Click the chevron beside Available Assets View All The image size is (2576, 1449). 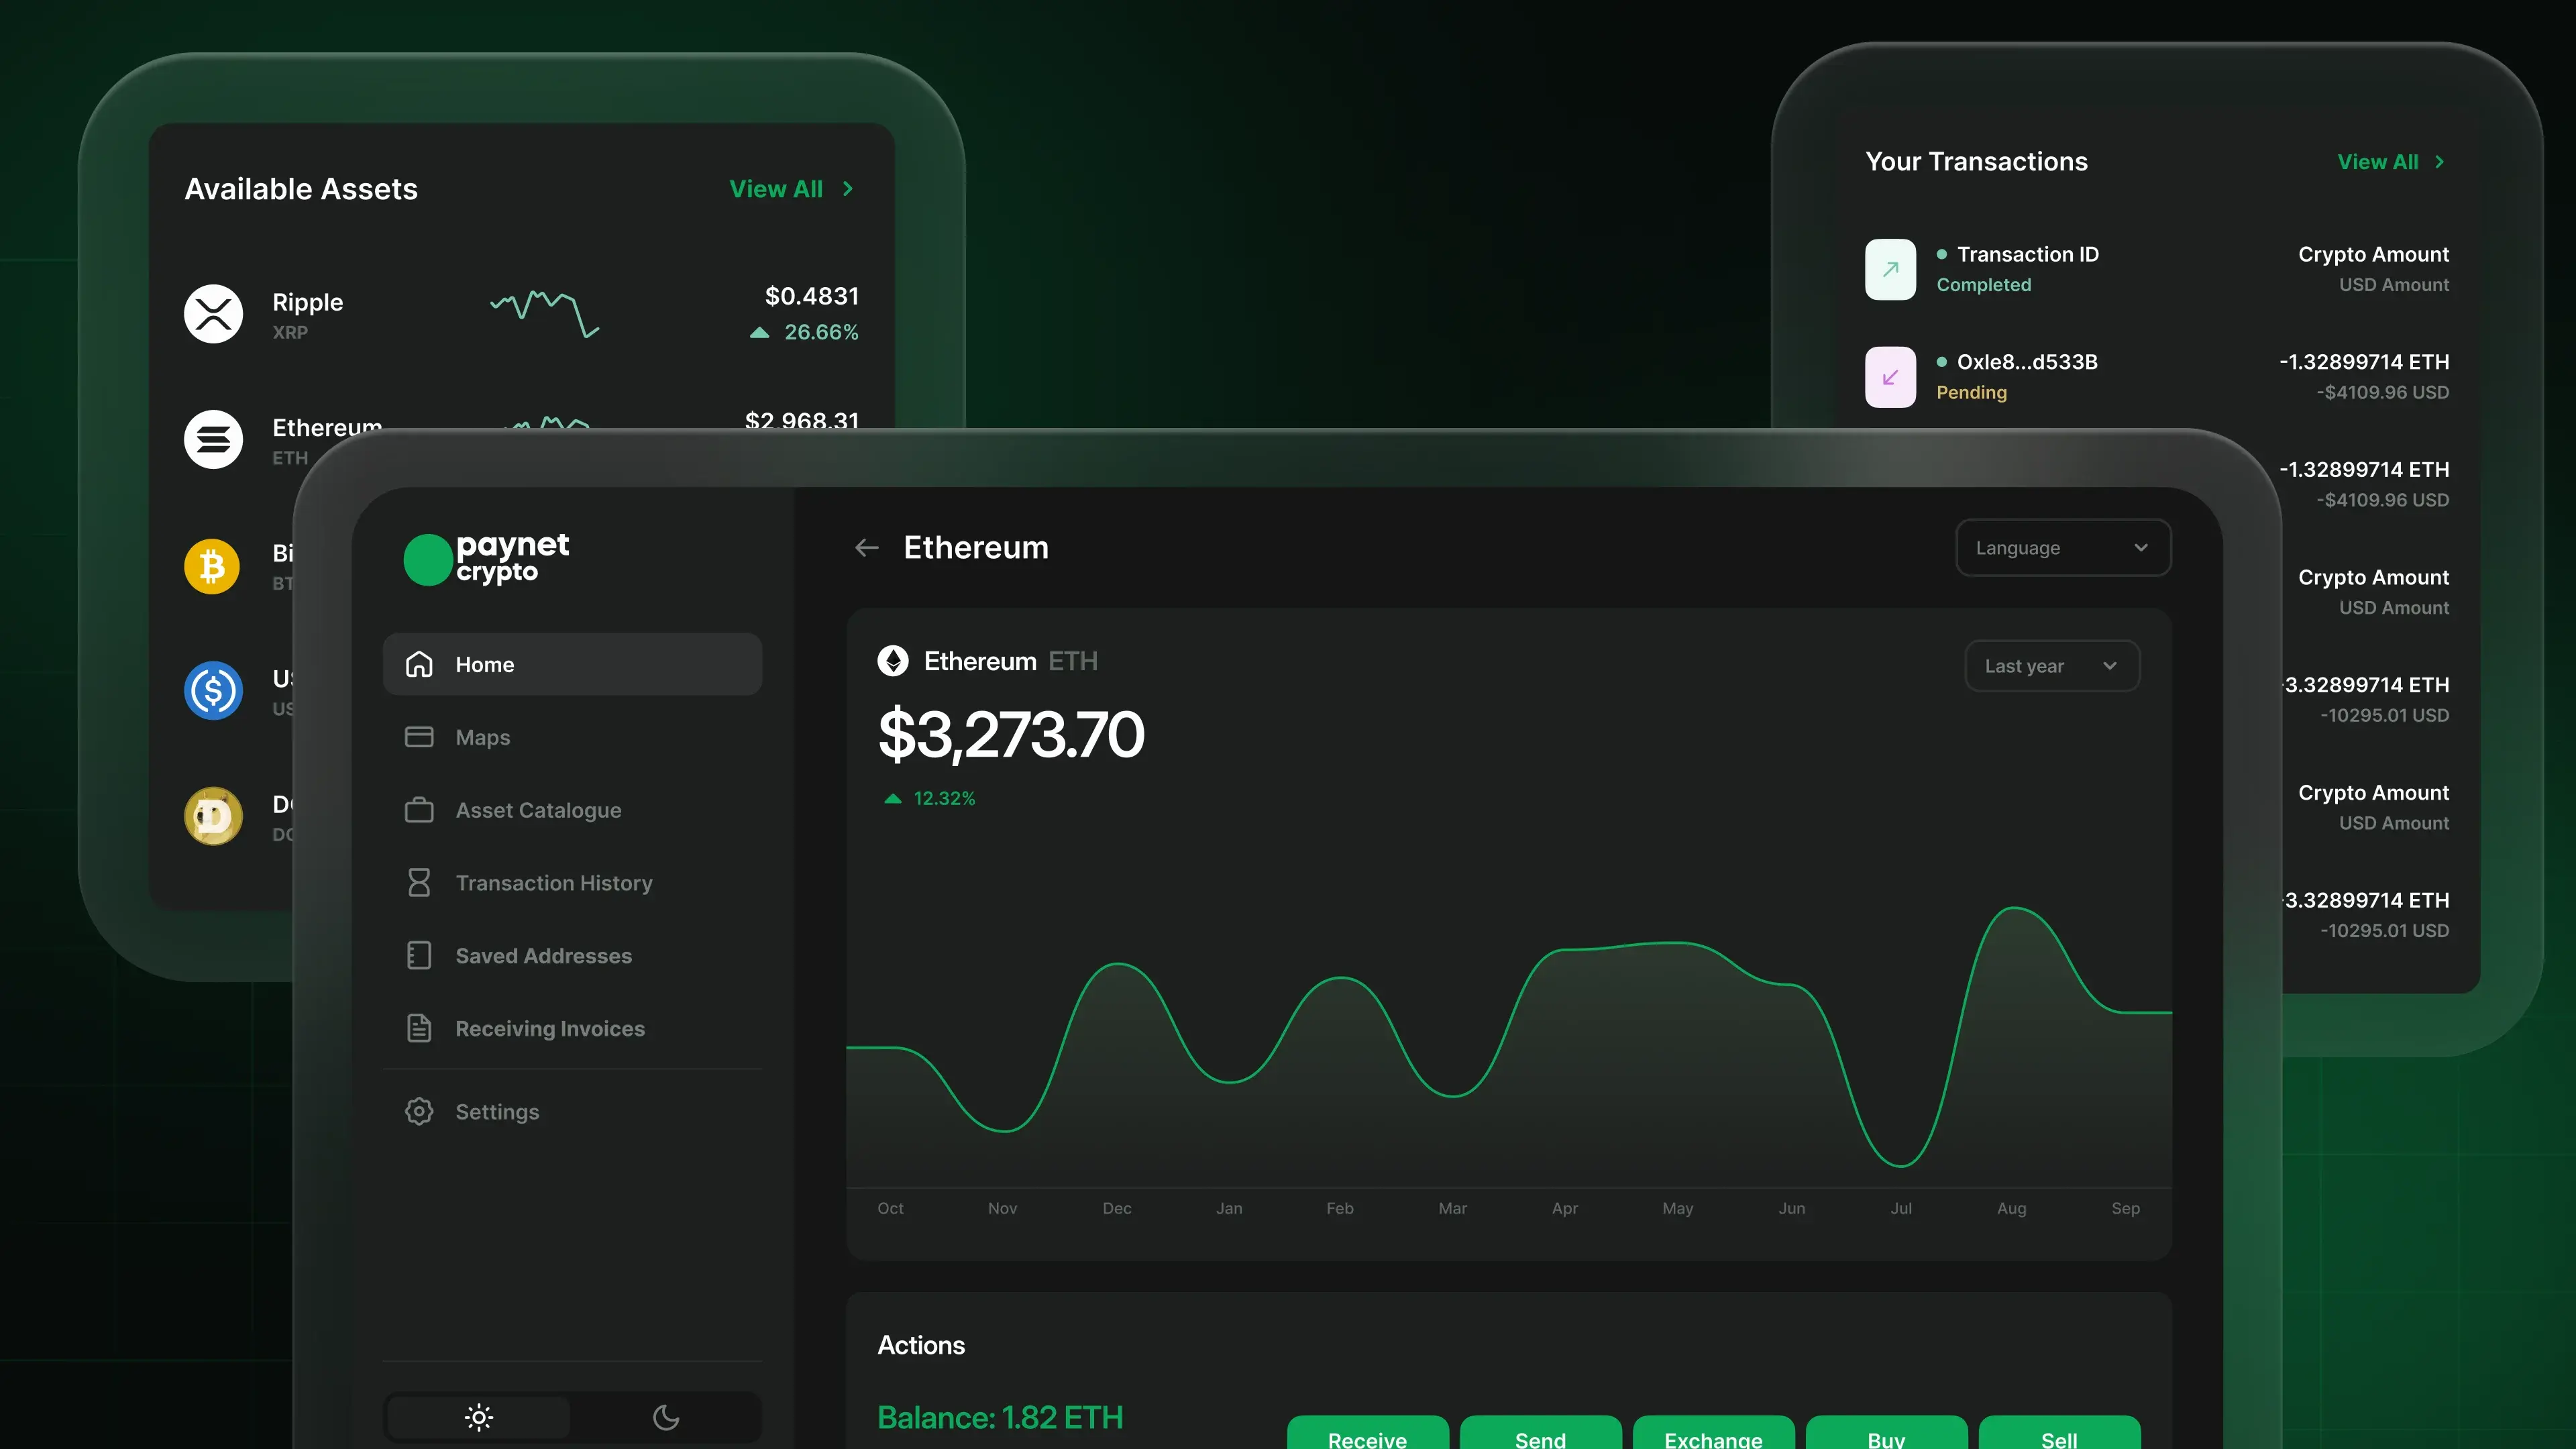(848, 189)
